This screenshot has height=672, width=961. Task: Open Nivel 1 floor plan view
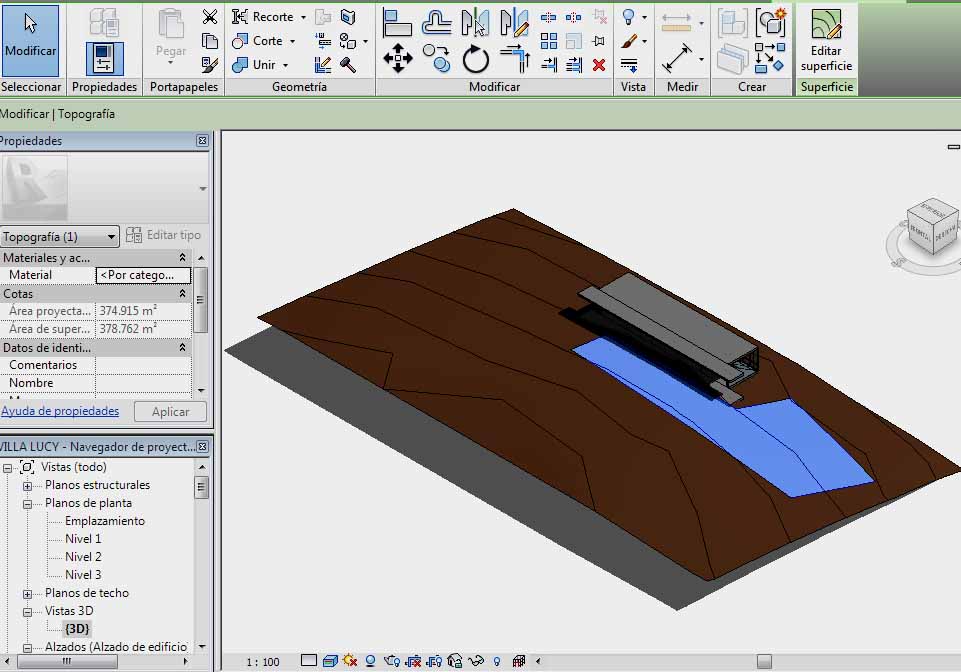point(83,539)
